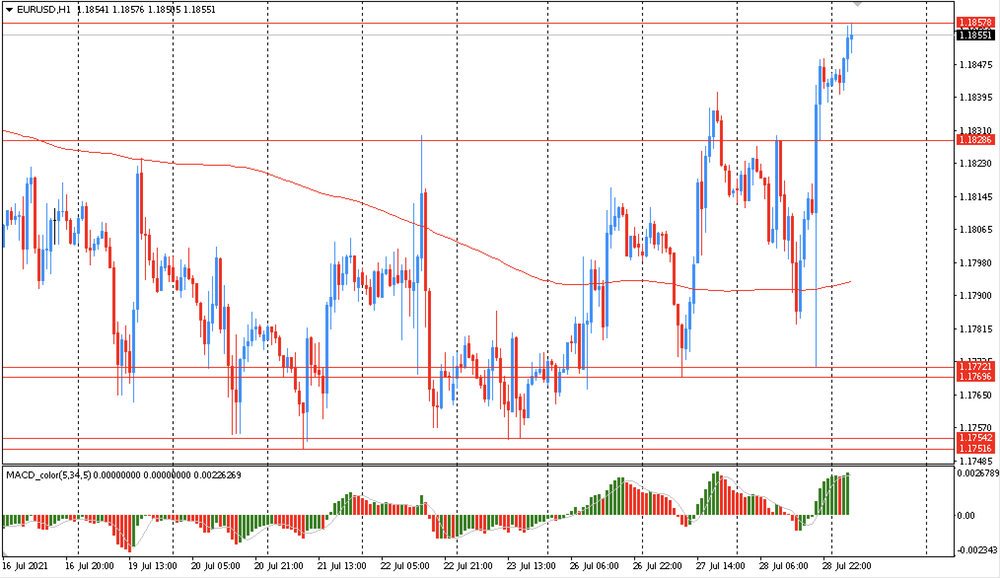Click the MACD scale value -0.002343

[977, 550]
